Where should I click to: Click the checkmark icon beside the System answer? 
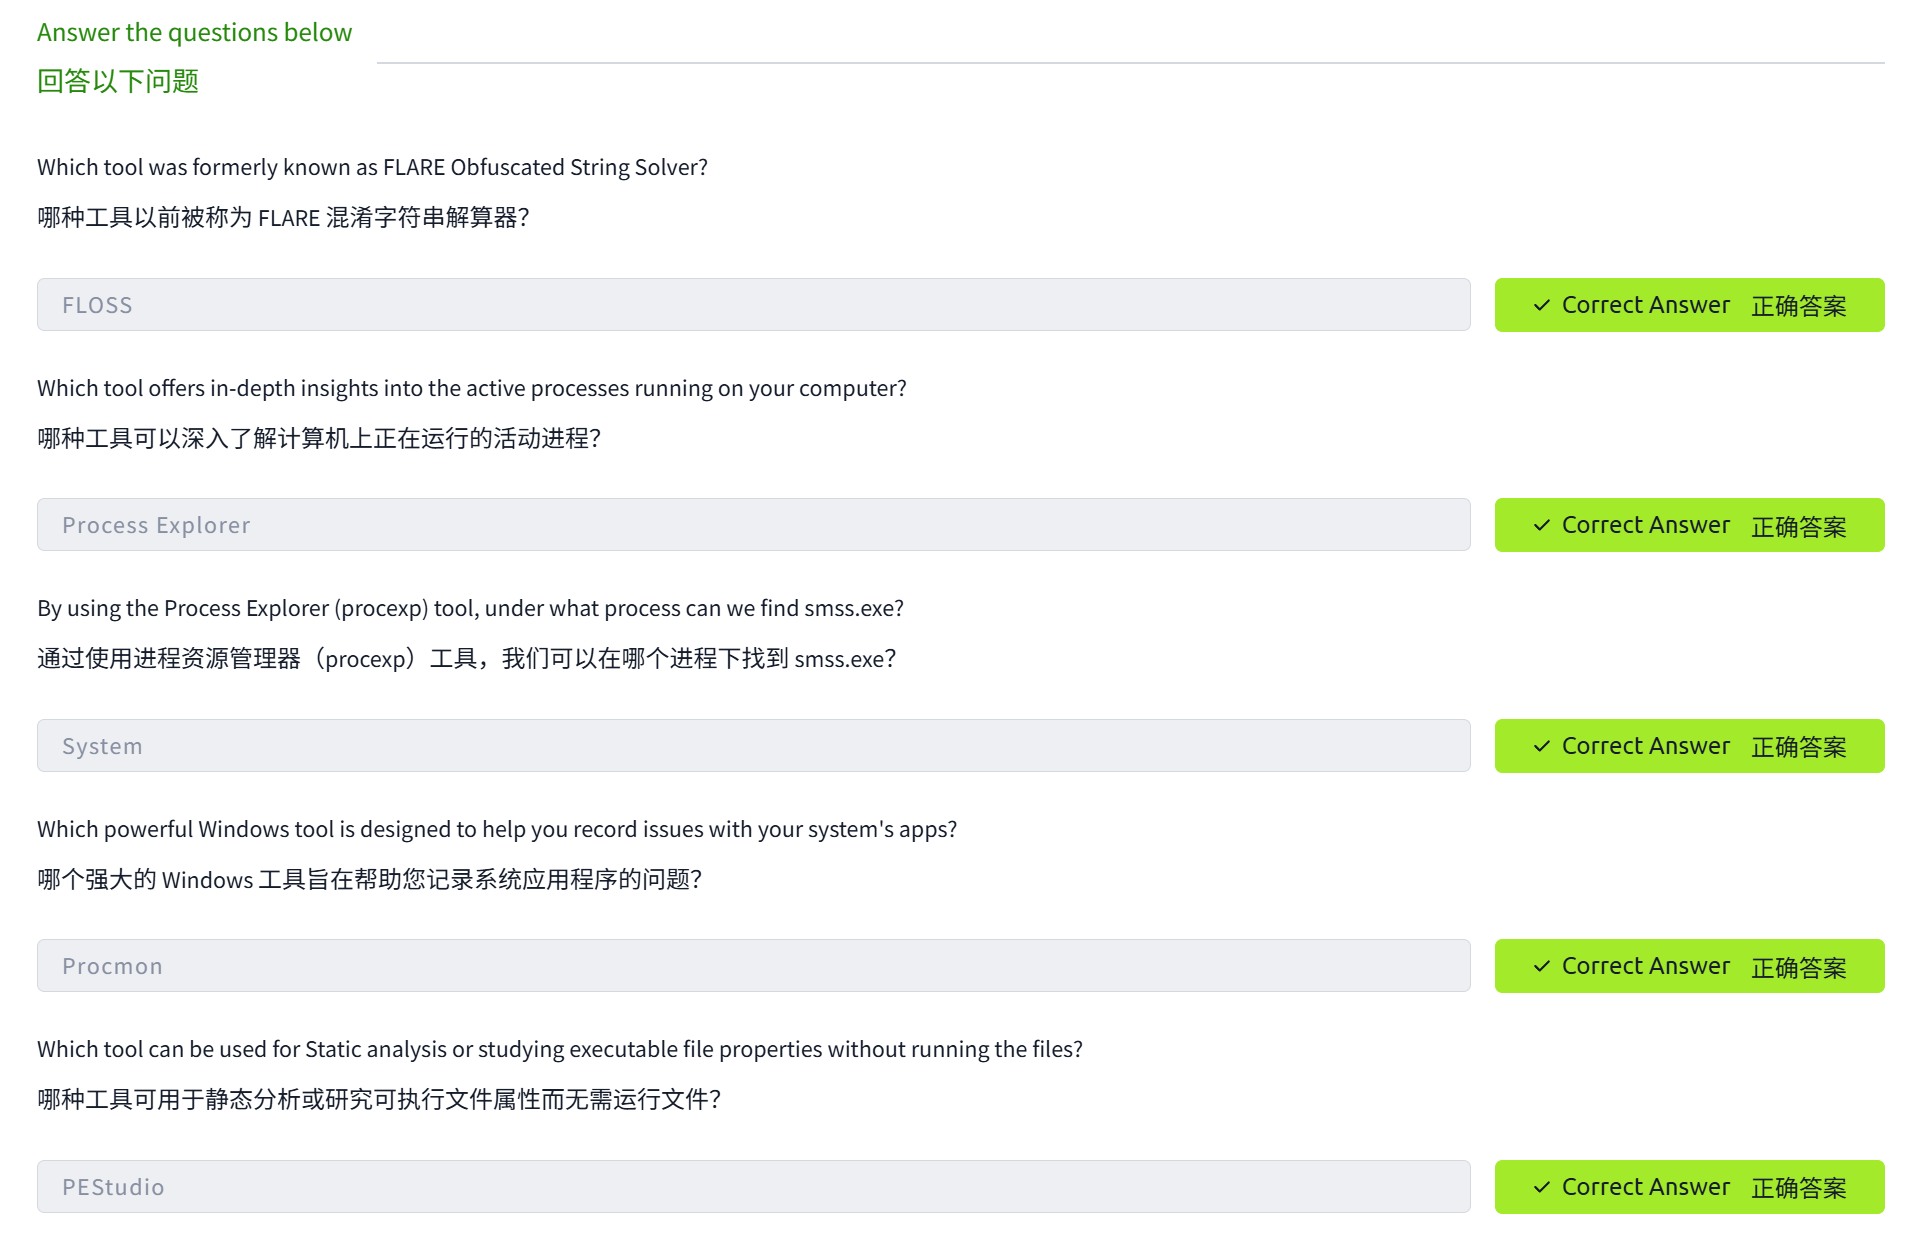(x=1541, y=746)
